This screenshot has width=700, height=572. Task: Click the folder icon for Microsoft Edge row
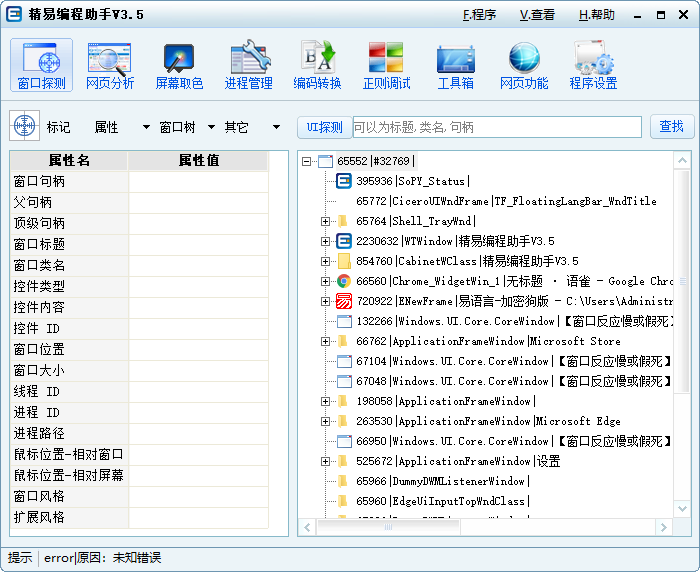coord(343,421)
